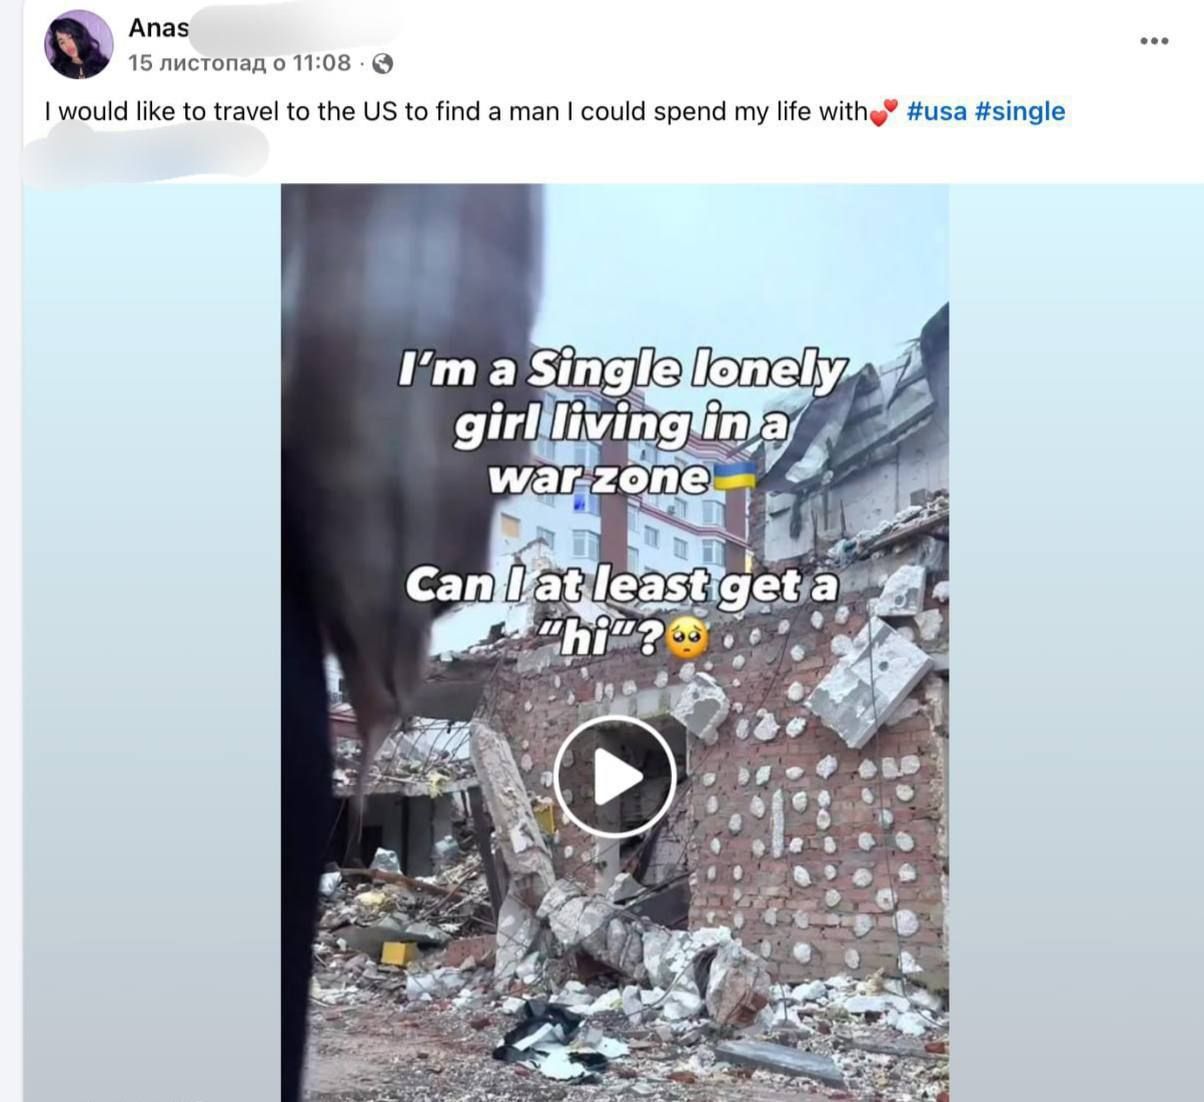Click the light blue area left of the video
The image size is (1204, 1102).
[x=152, y=642]
